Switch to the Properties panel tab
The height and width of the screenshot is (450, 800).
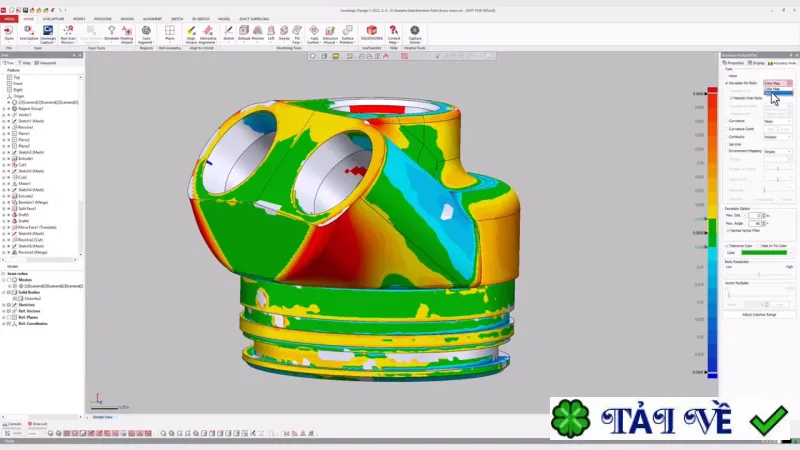[x=734, y=63]
